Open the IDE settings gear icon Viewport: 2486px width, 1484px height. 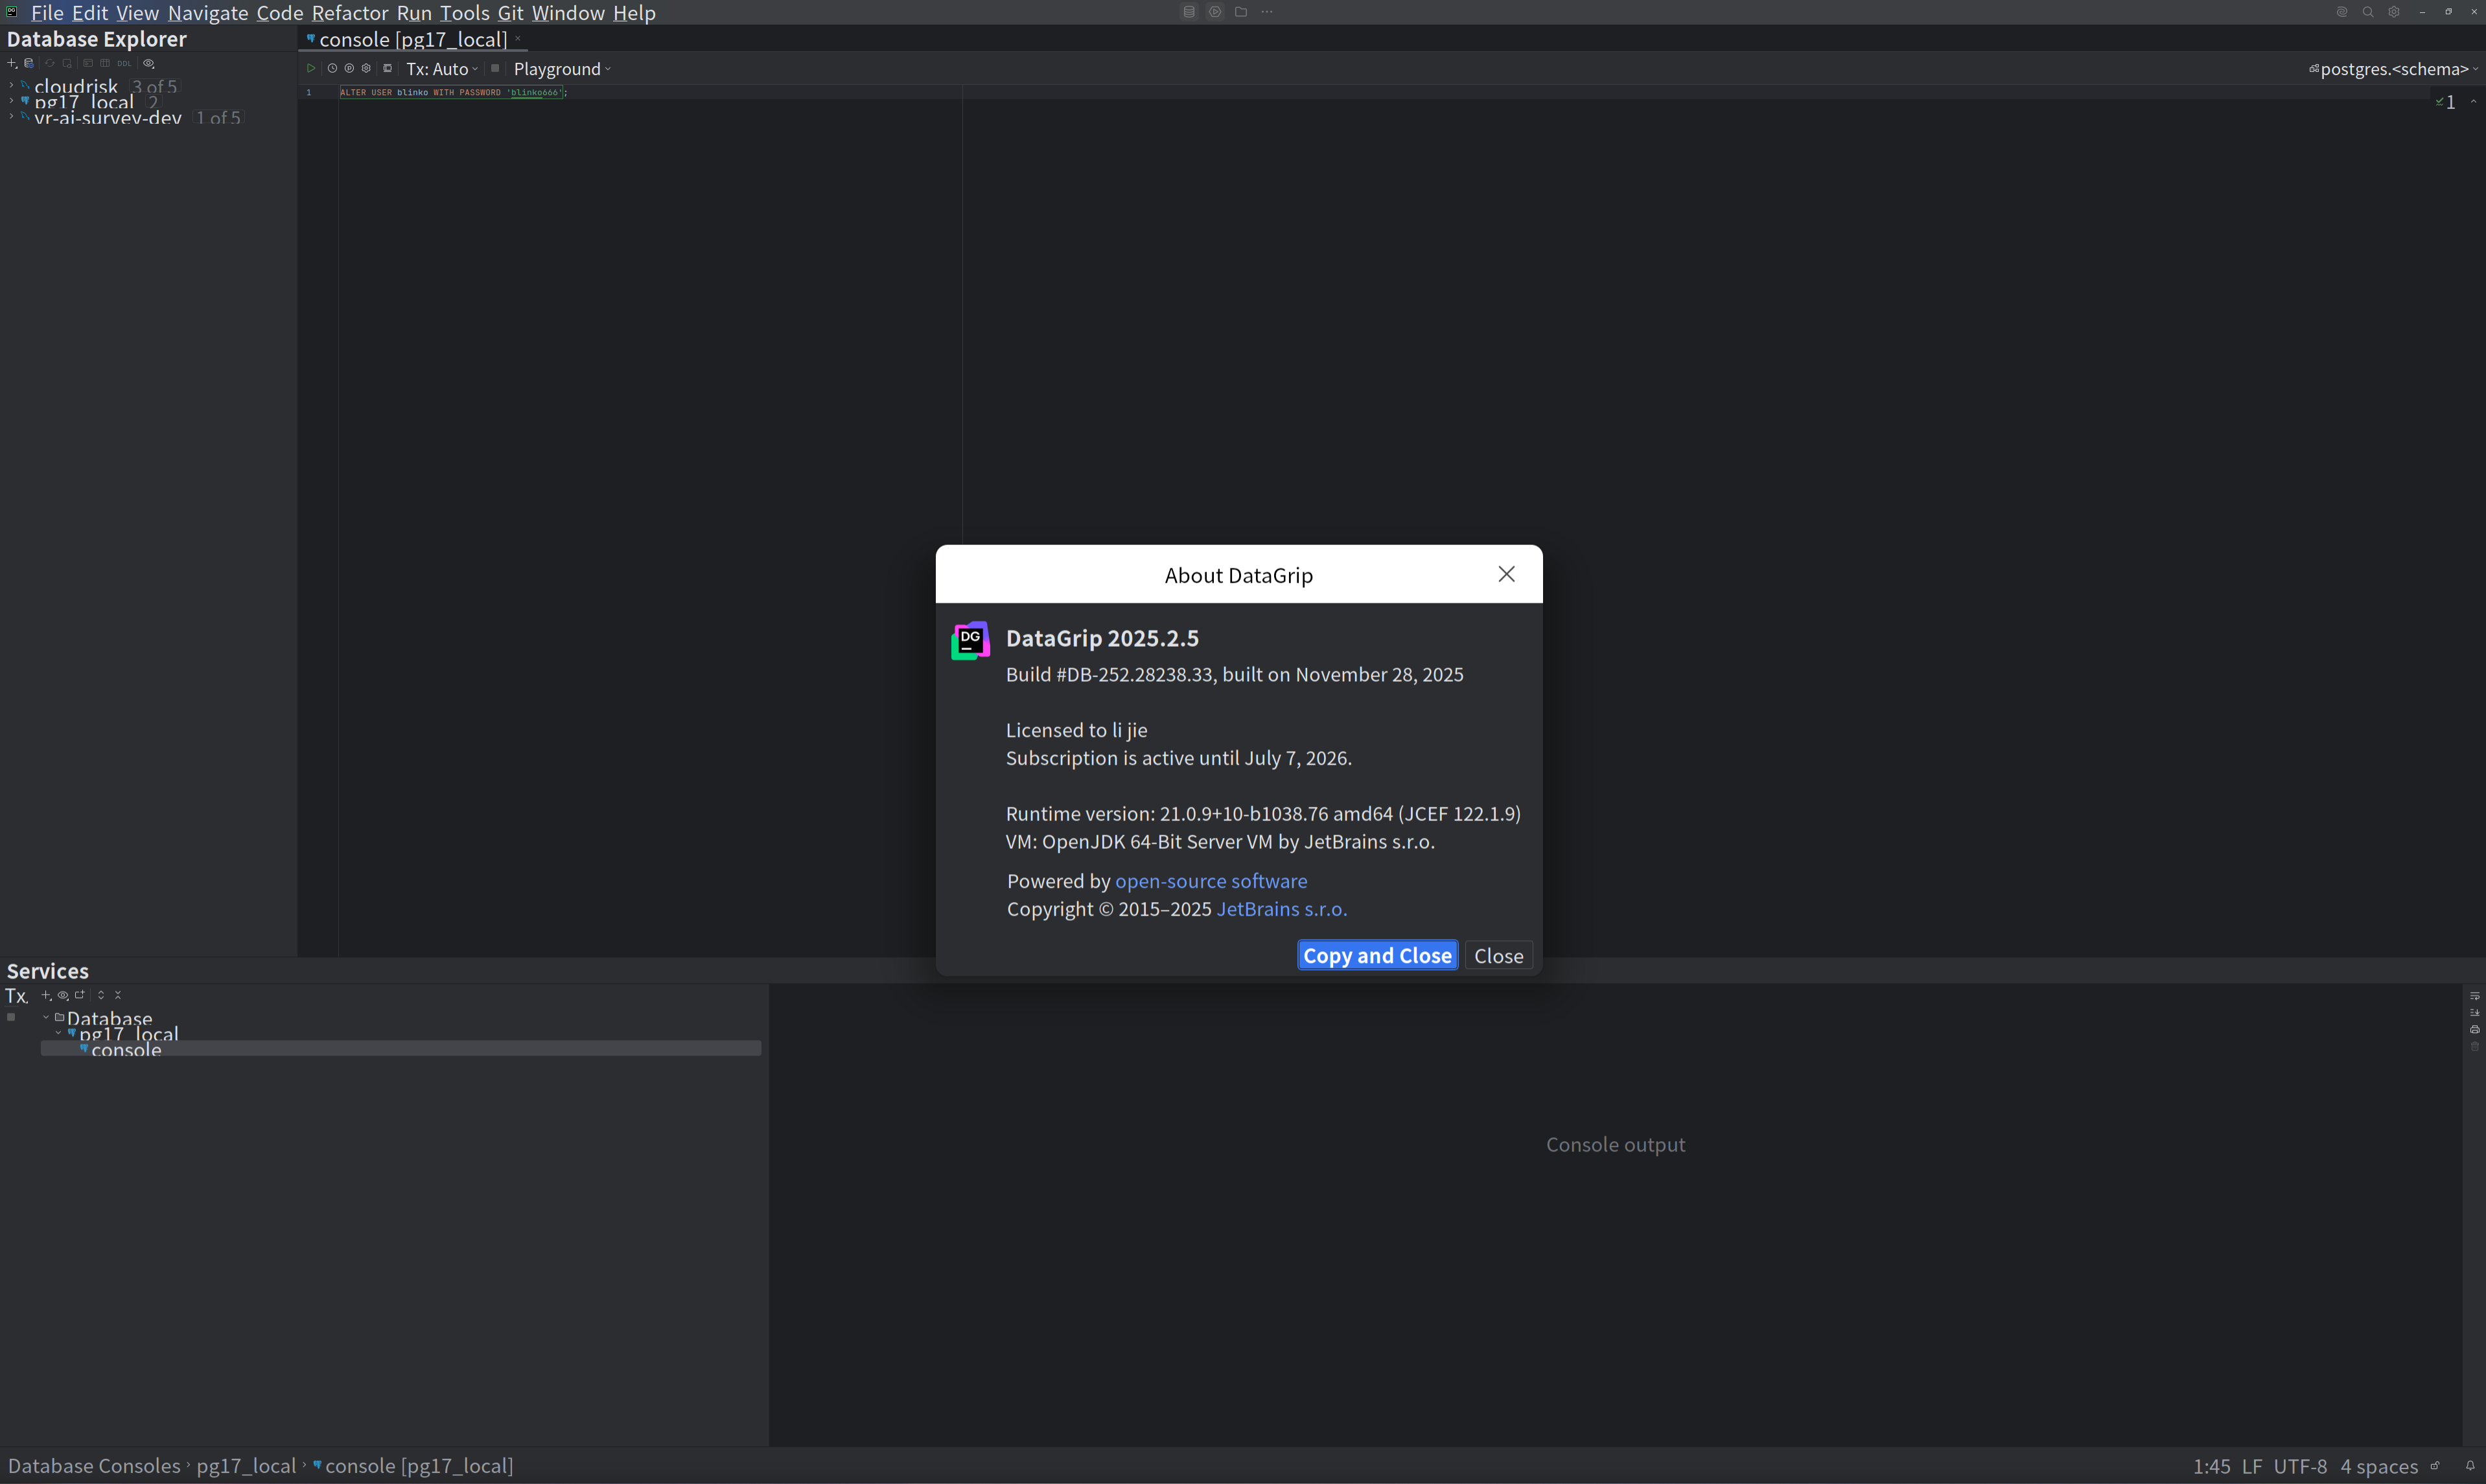[x=2394, y=12]
